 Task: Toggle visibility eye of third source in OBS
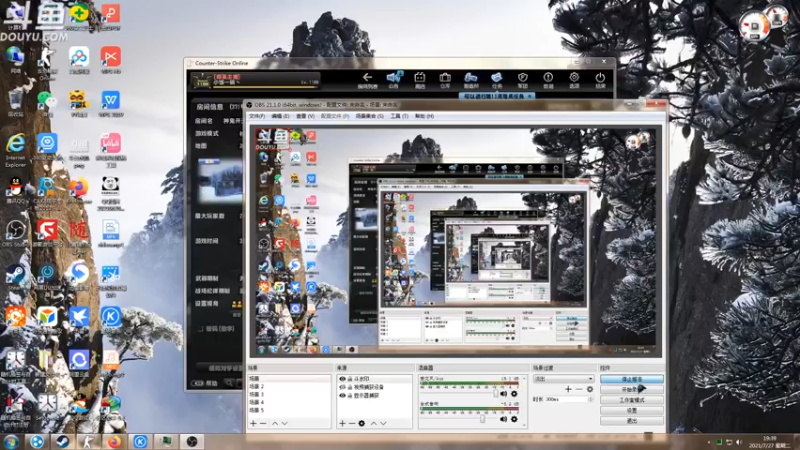click(x=342, y=395)
